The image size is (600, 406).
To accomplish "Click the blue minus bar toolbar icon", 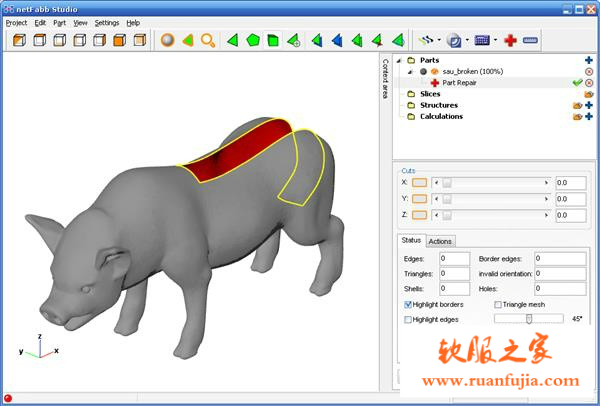I will click(x=530, y=40).
